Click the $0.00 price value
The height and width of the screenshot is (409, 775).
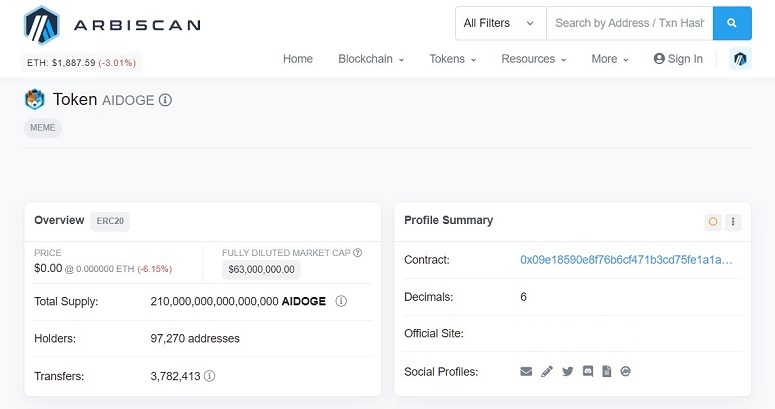pyautogui.click(x=48, y=269)
